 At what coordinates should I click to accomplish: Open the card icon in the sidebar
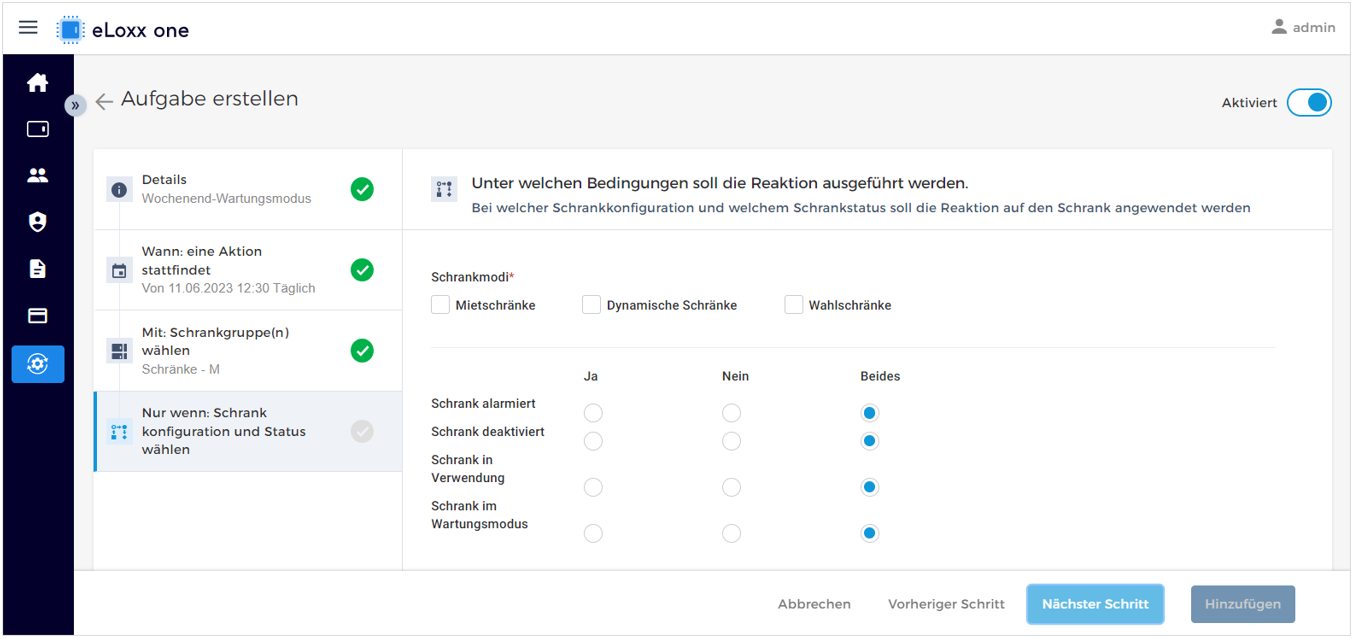[38, 315]
